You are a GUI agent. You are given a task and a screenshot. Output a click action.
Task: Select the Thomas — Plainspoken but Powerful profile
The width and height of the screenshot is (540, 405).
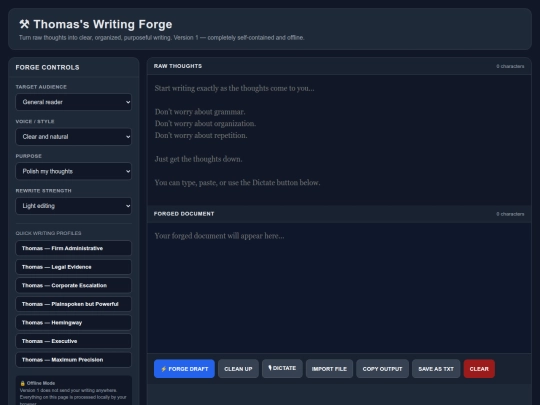coord(73,304)
